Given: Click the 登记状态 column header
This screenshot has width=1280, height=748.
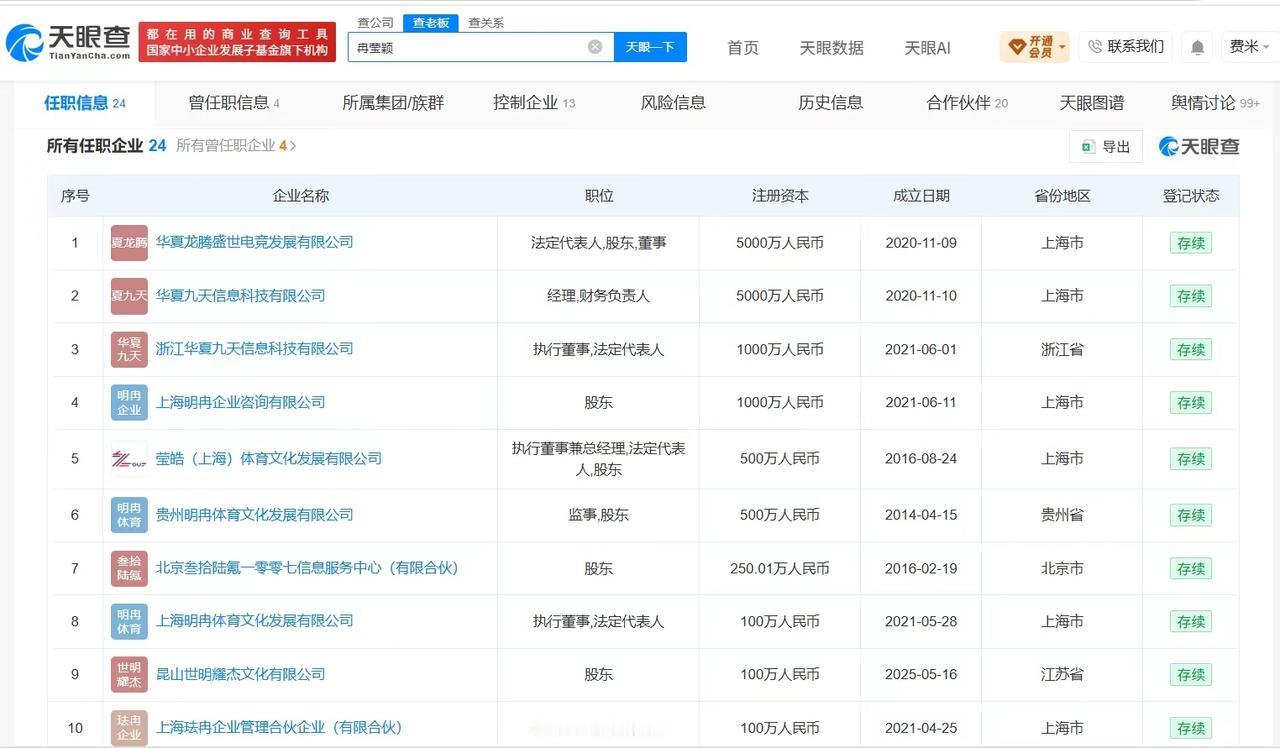Looking at the screenshot, I should (x=1191, y=196).
